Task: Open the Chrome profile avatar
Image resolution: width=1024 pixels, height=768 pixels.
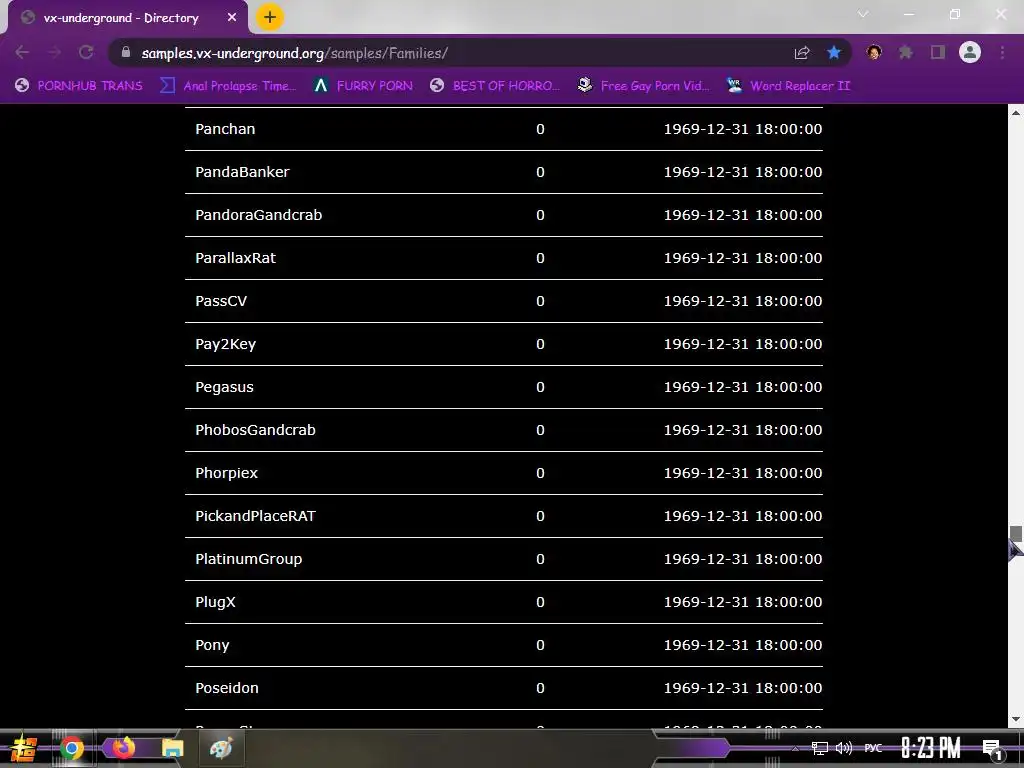Action: (970, 52)
